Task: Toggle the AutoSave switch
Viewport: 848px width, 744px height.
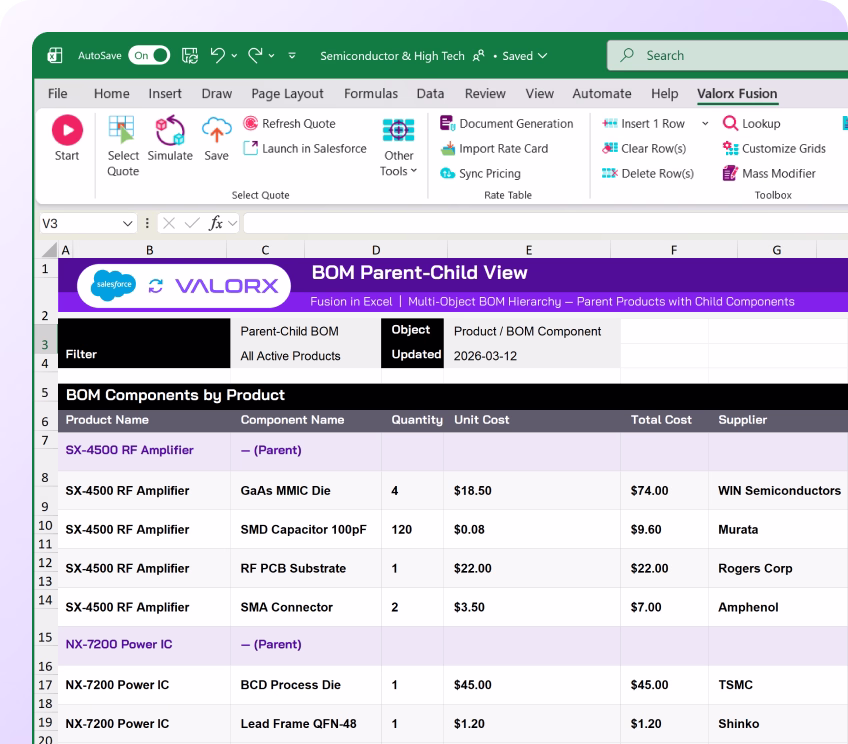Action: (149, 55)
